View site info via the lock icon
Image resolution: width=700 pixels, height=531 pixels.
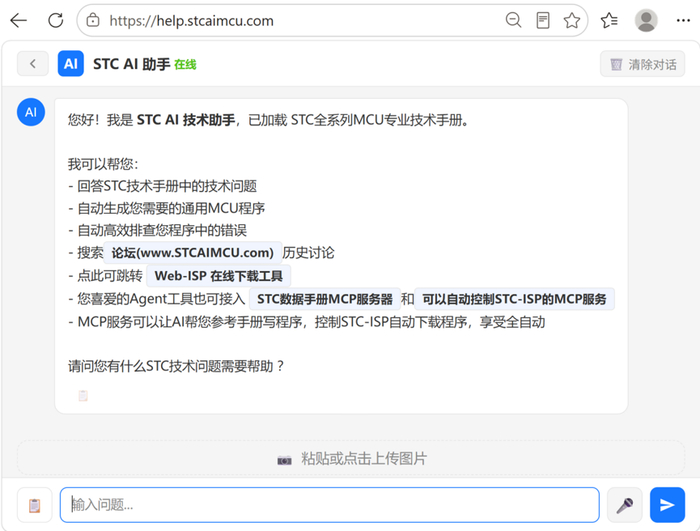(x=93, y=21)
